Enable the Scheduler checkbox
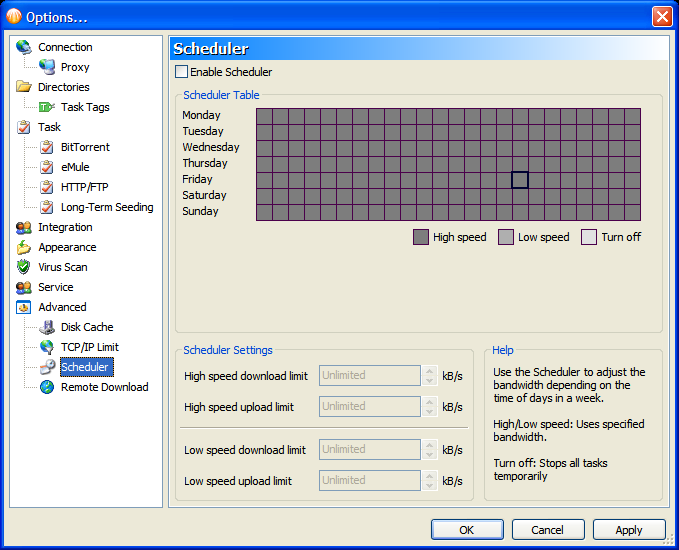Viewport: 679px width, 550px height. click(x=181, y=71)
